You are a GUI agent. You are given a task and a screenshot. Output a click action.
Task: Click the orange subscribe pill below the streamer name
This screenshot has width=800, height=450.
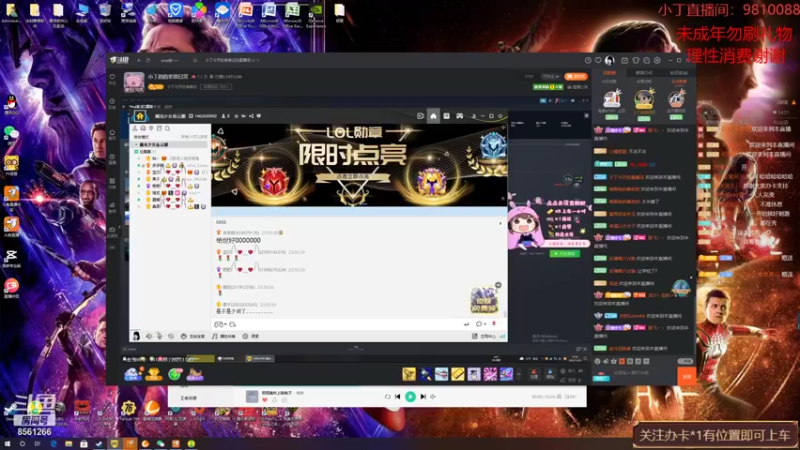[x=155, y=87]
